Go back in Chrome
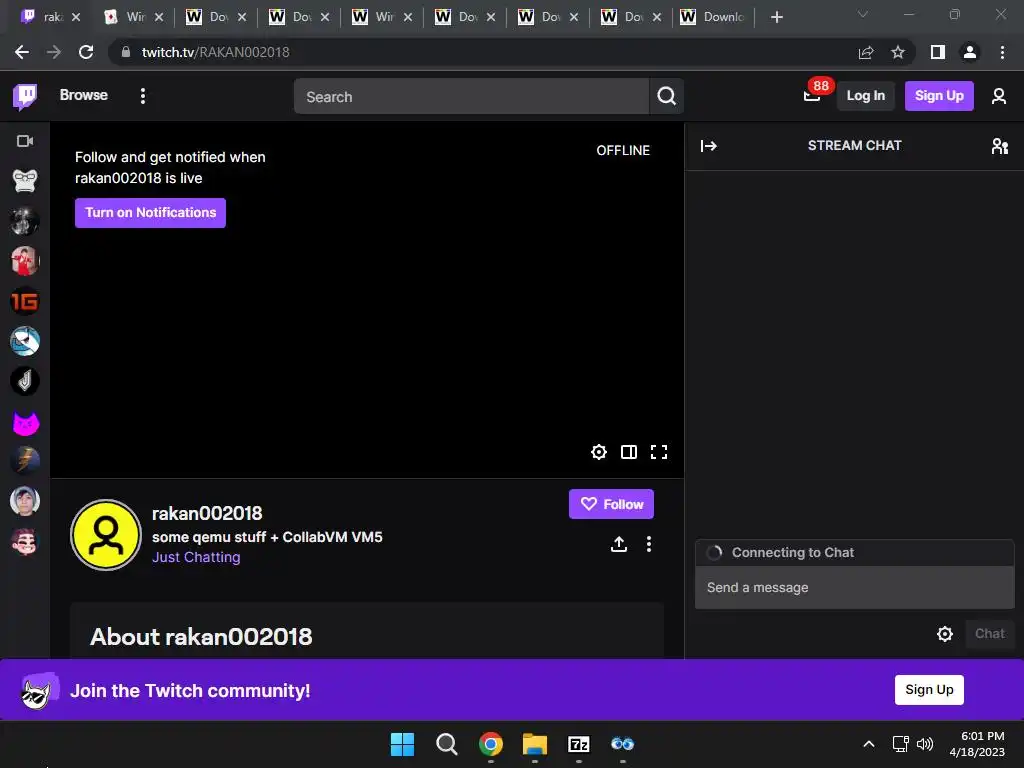The width and height of the screenshot is (1024, 768). pos(22,52)
